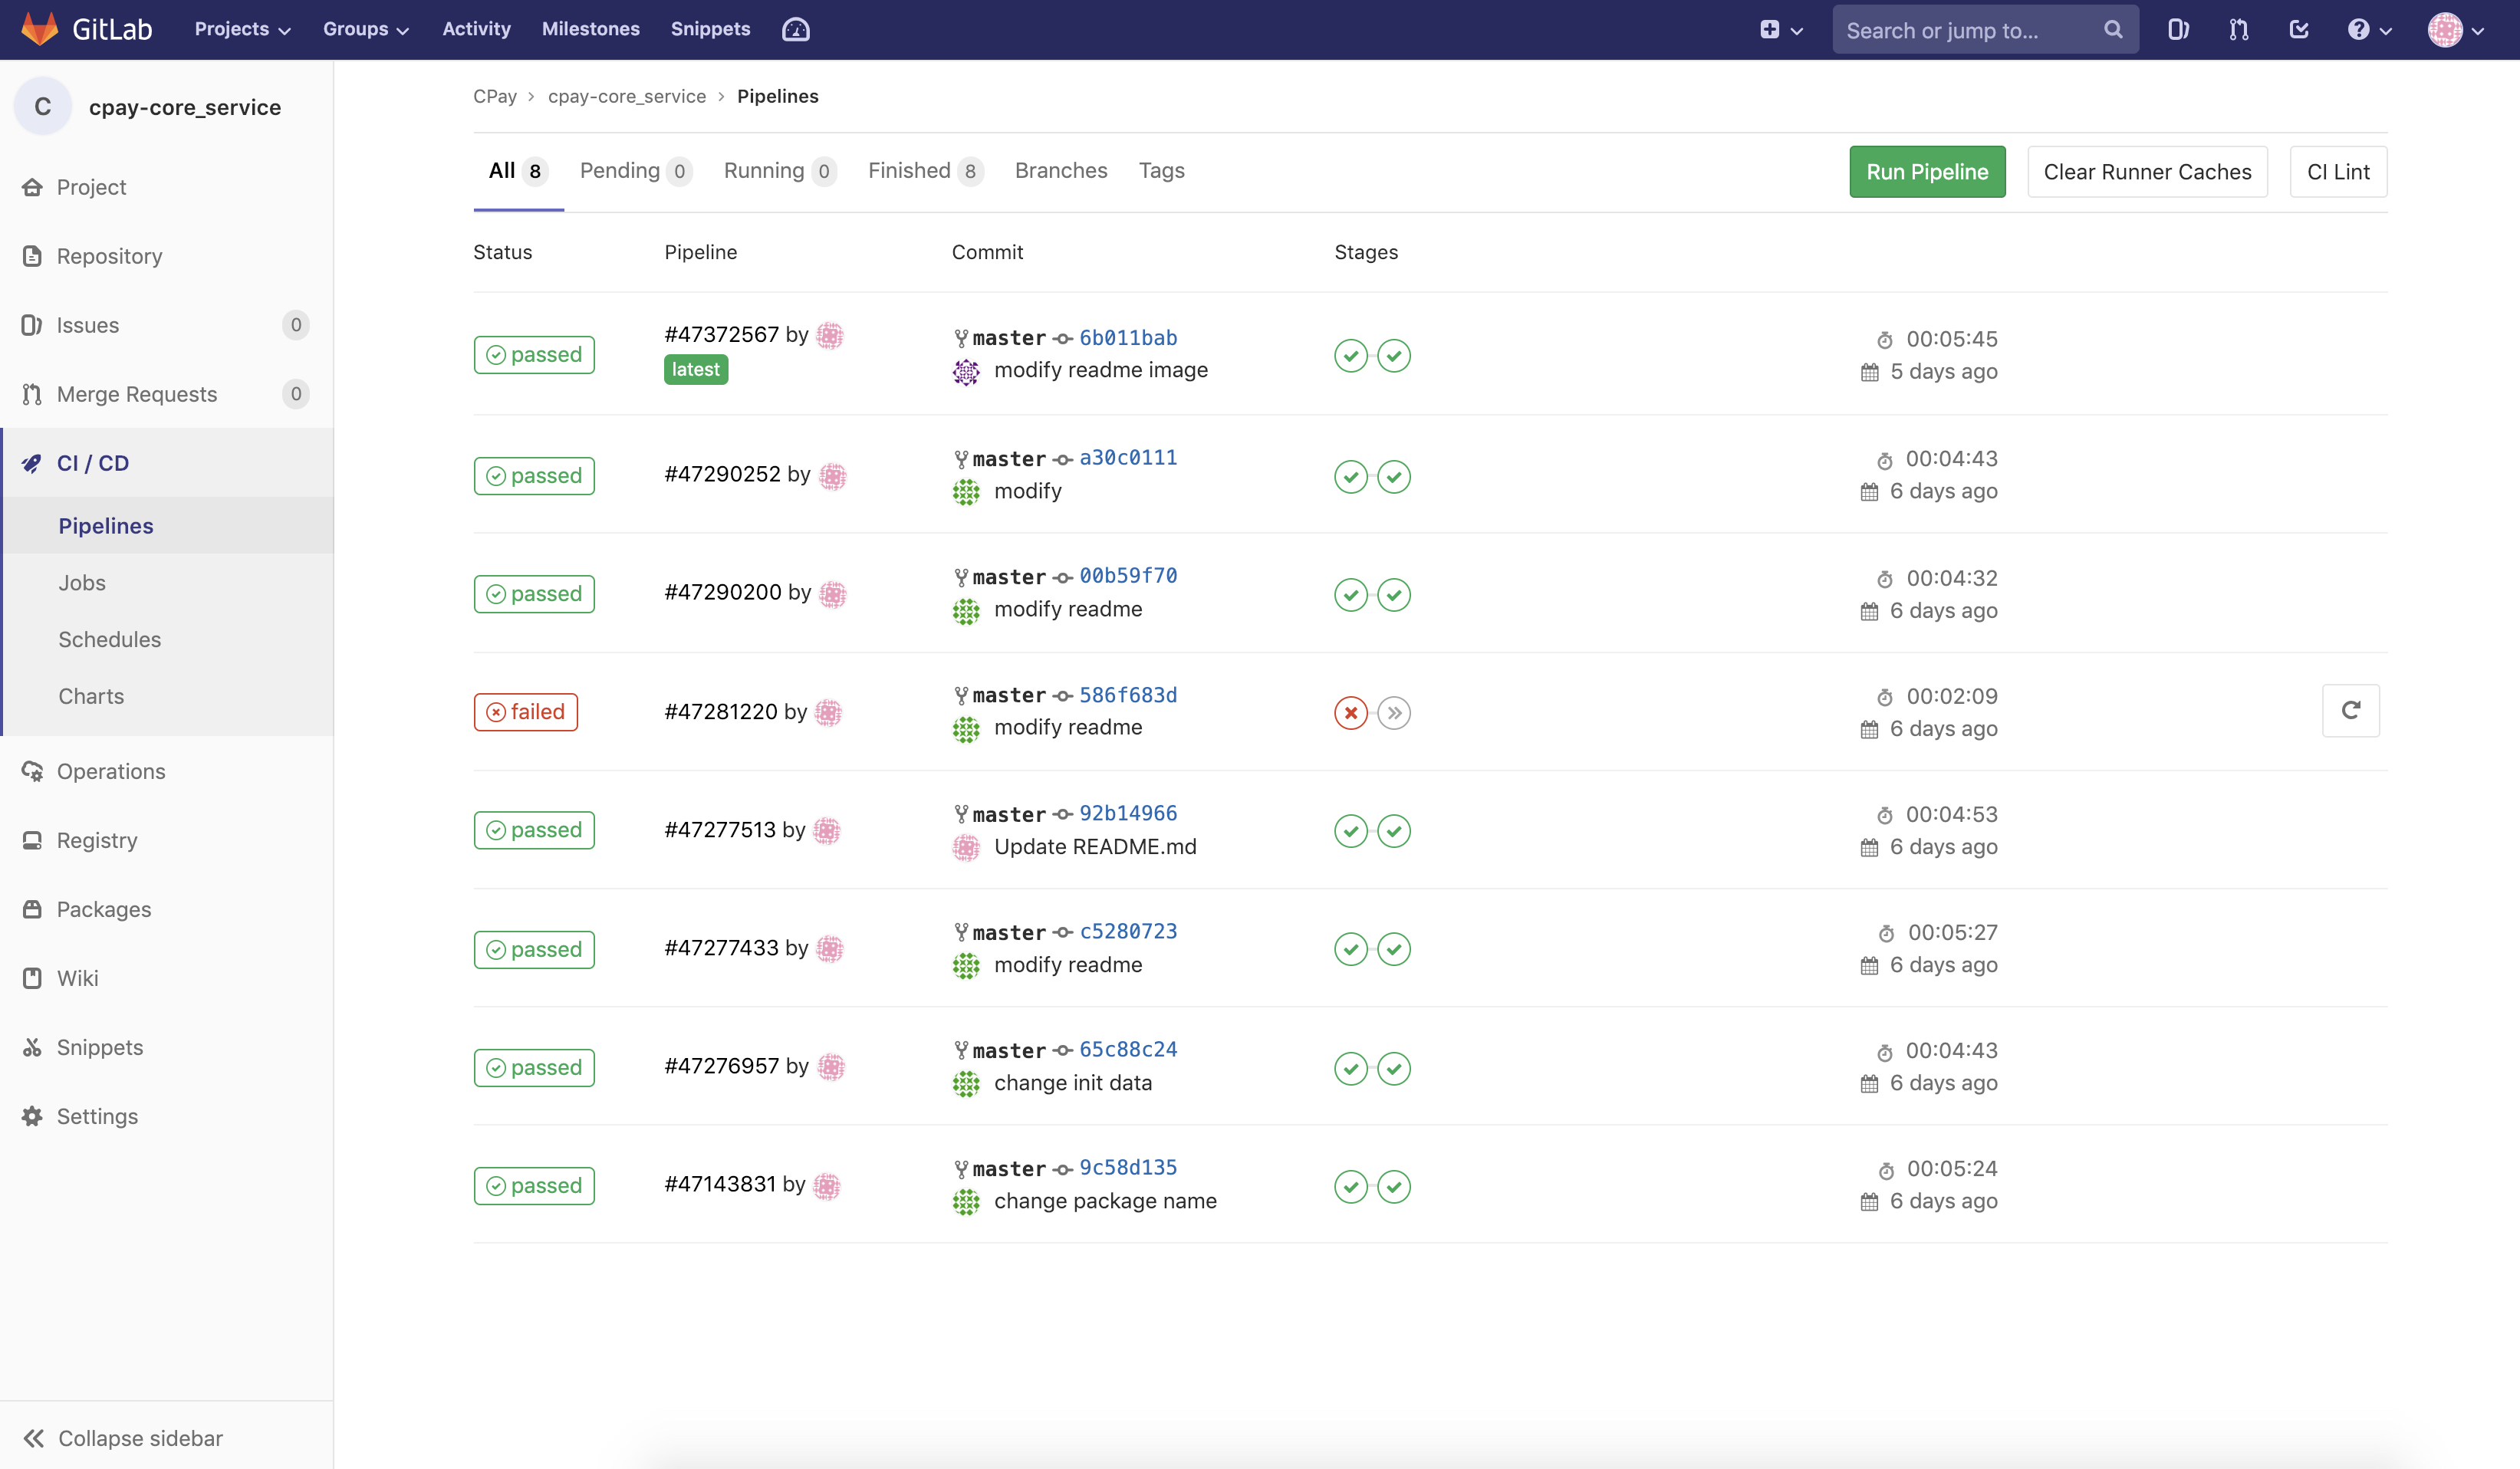Open the Help dropdown menu

(2368, 30)
